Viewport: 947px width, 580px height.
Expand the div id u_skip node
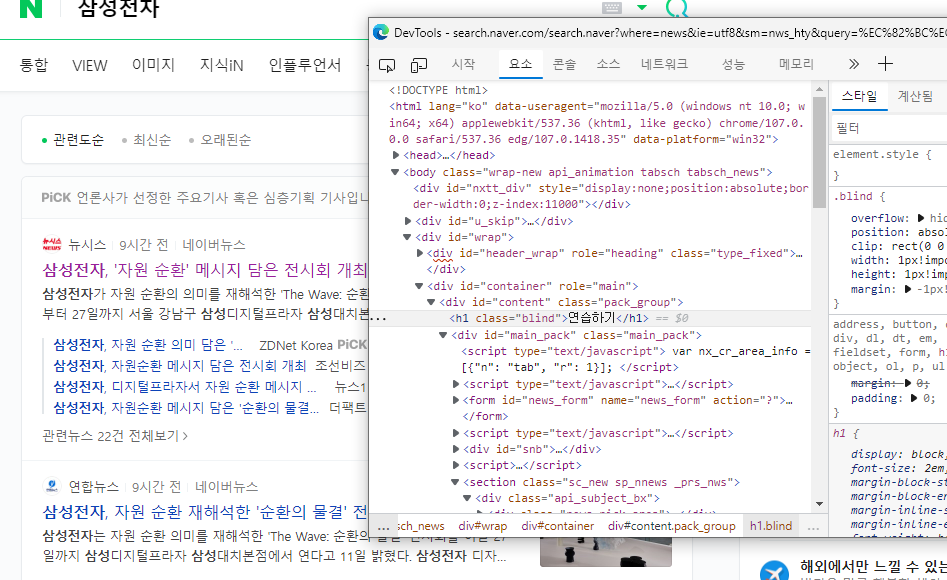pos(408,221)
